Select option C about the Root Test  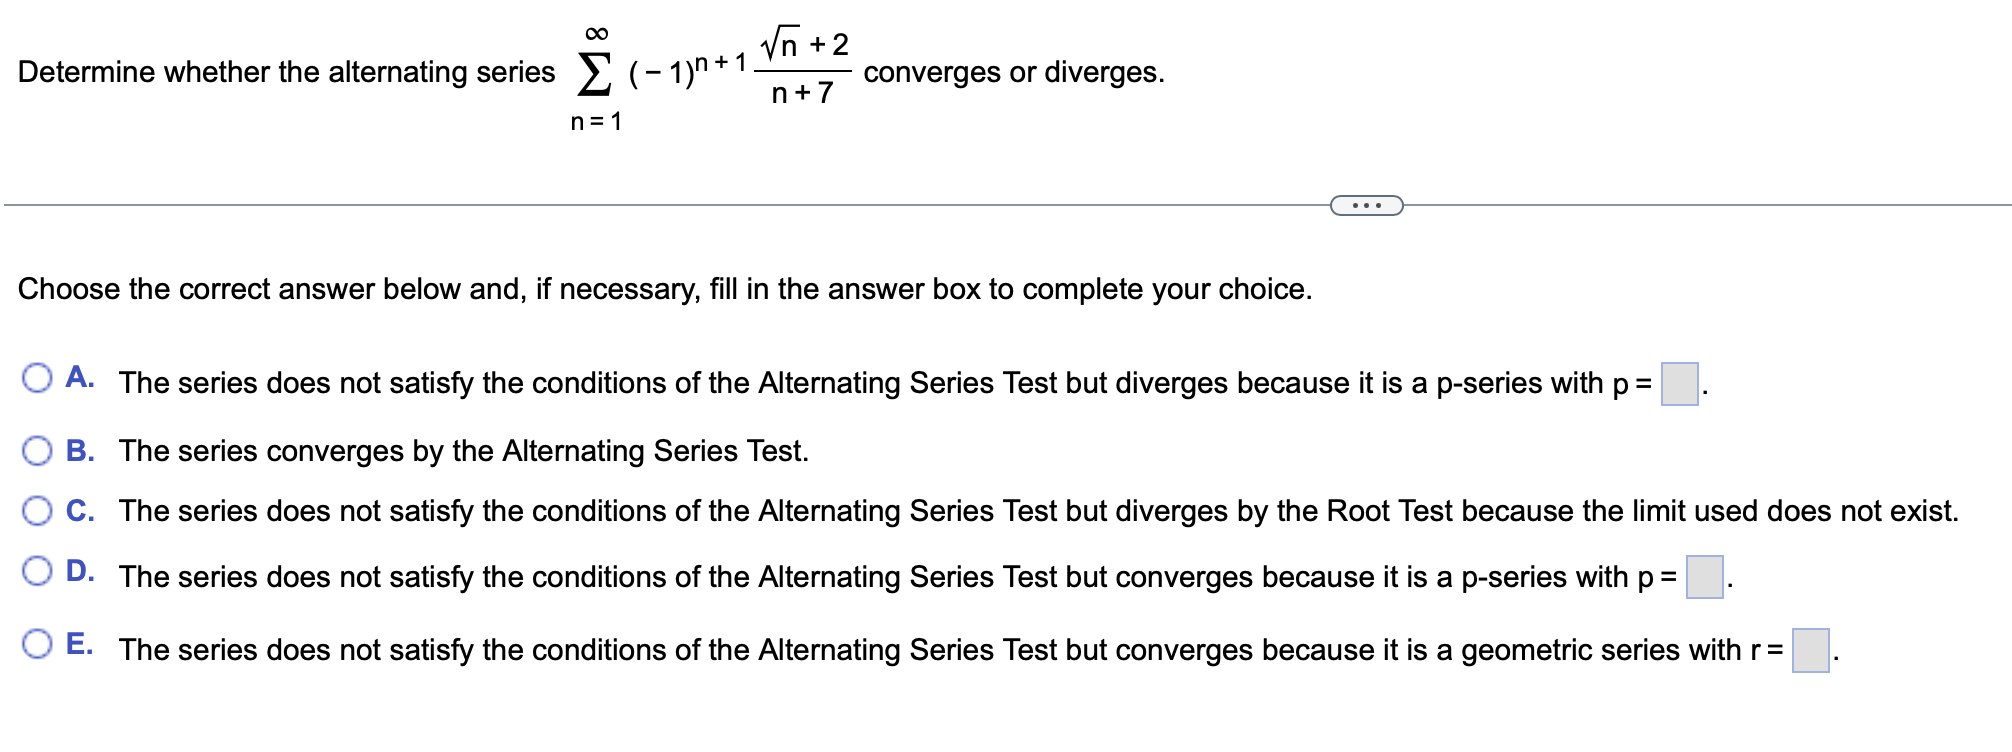pyautogui.click(x=38, y=510)
